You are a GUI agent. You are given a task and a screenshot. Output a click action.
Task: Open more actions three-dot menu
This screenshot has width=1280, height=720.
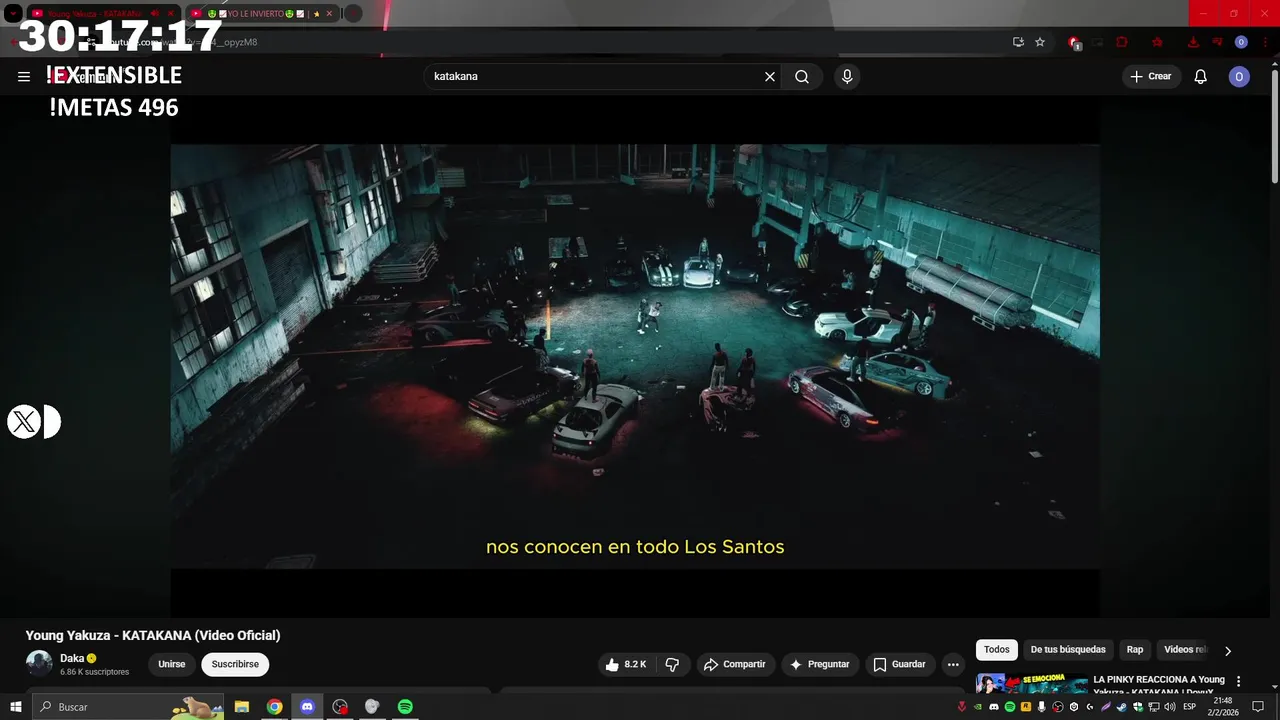953,664
